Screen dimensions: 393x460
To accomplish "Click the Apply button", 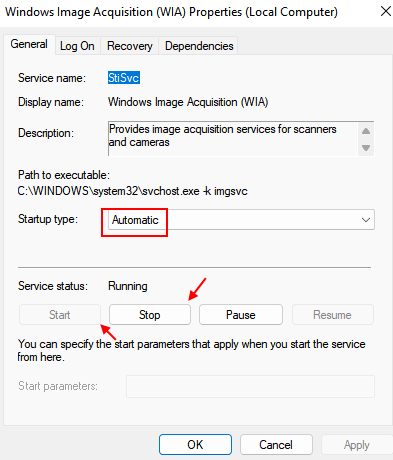I will (357, 445).
